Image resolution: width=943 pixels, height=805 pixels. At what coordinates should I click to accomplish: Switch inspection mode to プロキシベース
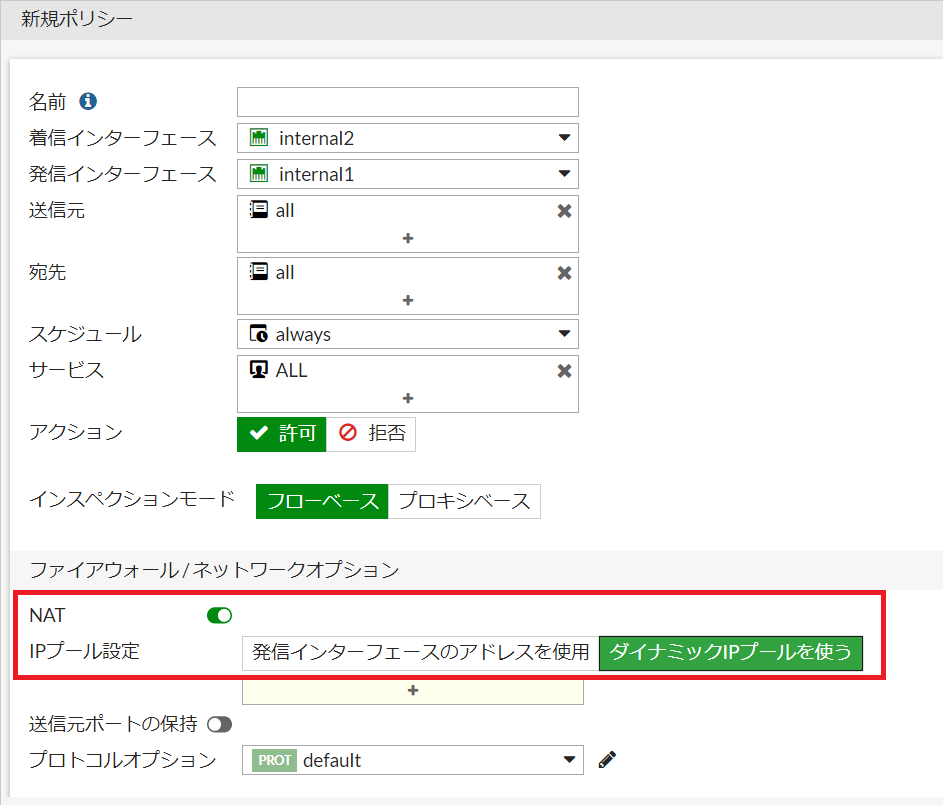click(464, 501)
